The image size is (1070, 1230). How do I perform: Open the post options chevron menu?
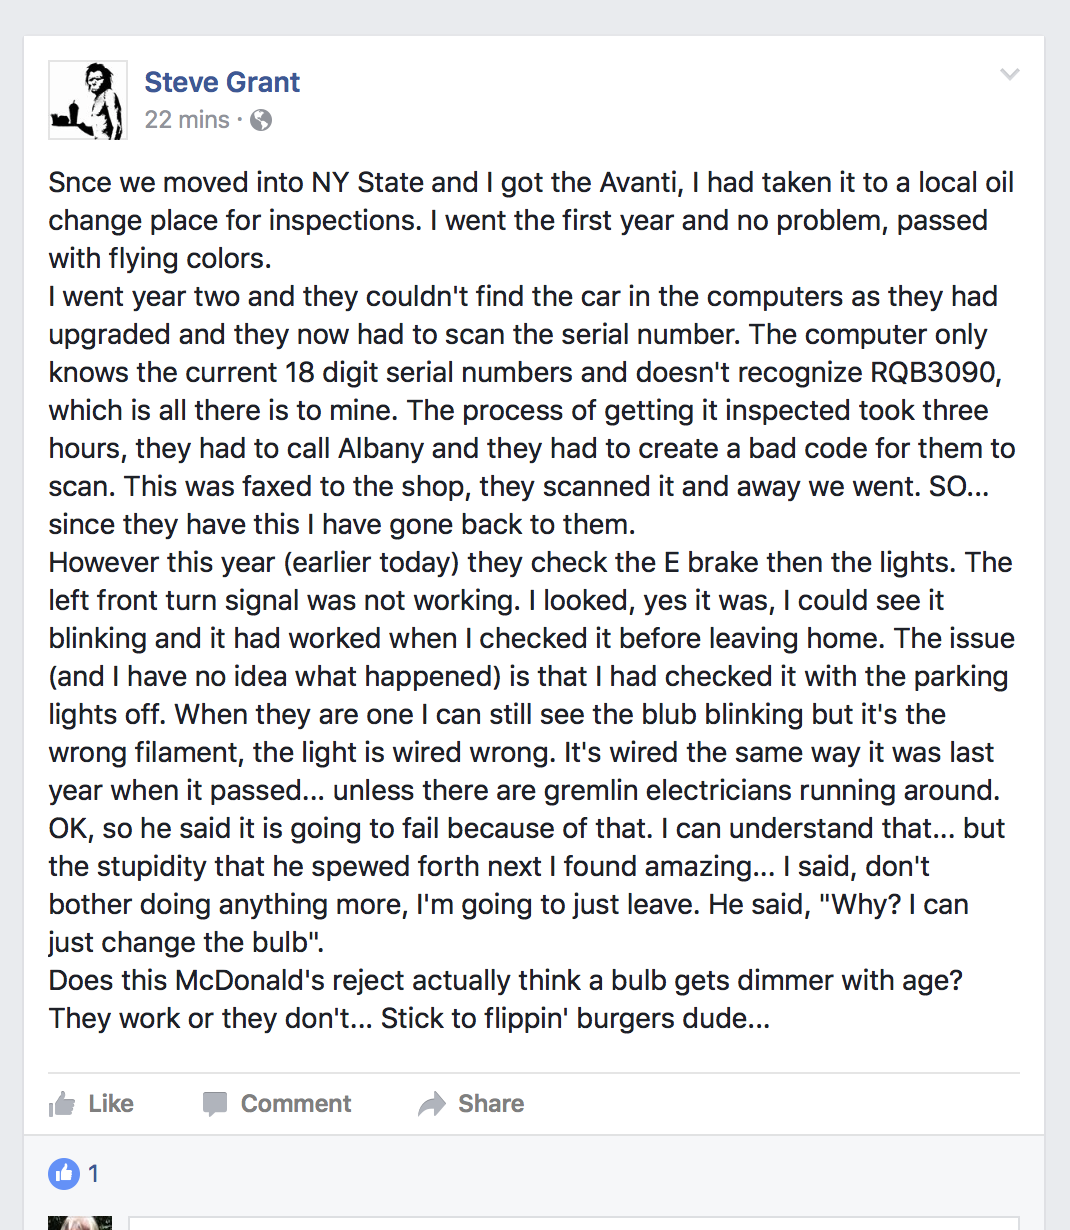(x=1010, y=74)
